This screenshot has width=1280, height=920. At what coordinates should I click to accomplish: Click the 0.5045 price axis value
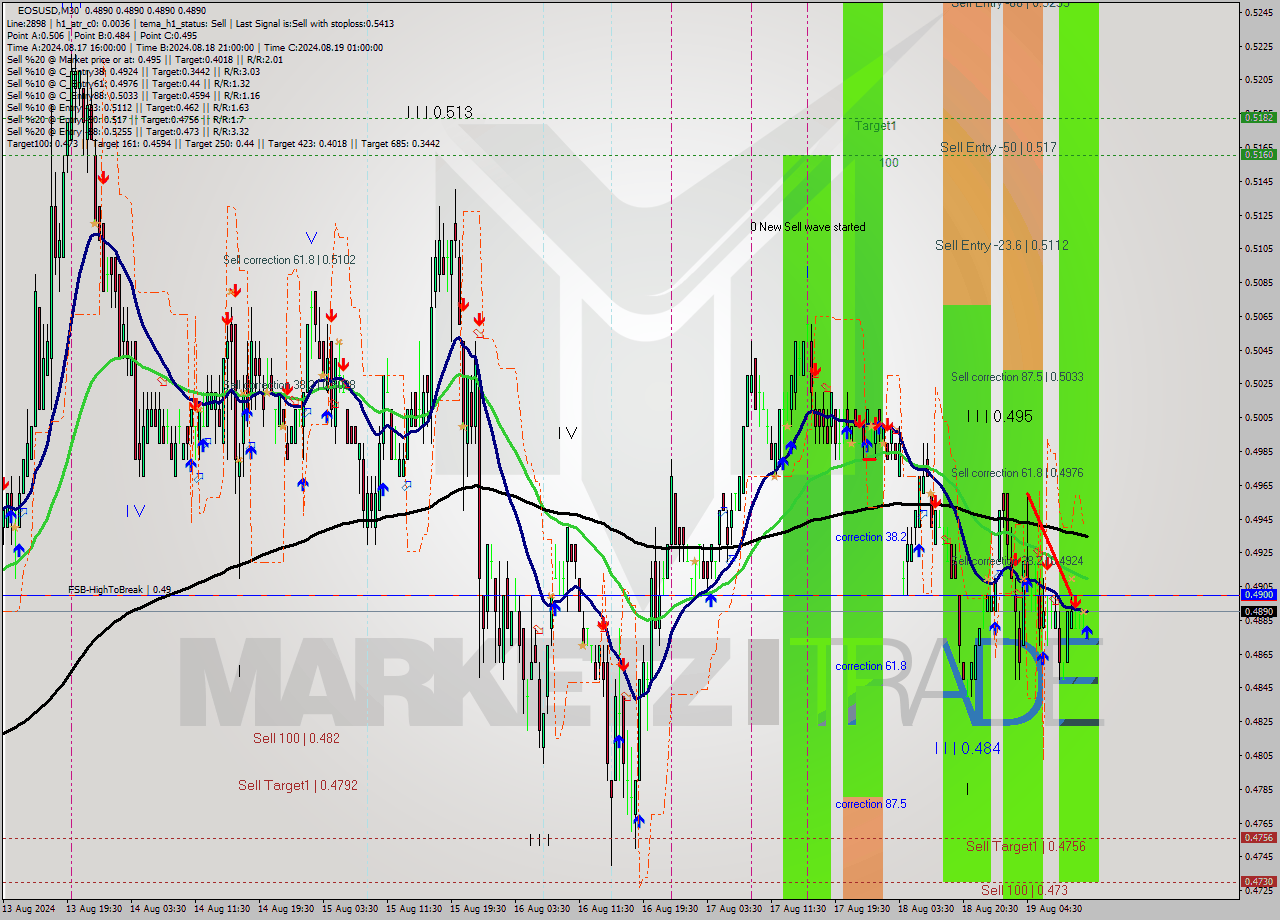(x=1257, y=350)
